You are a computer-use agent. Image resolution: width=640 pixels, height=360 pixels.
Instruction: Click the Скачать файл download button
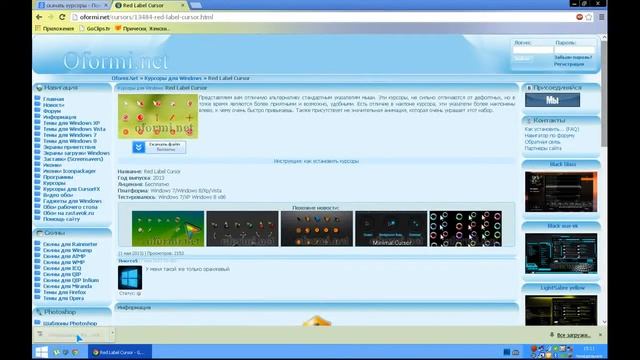click(159, 147)
